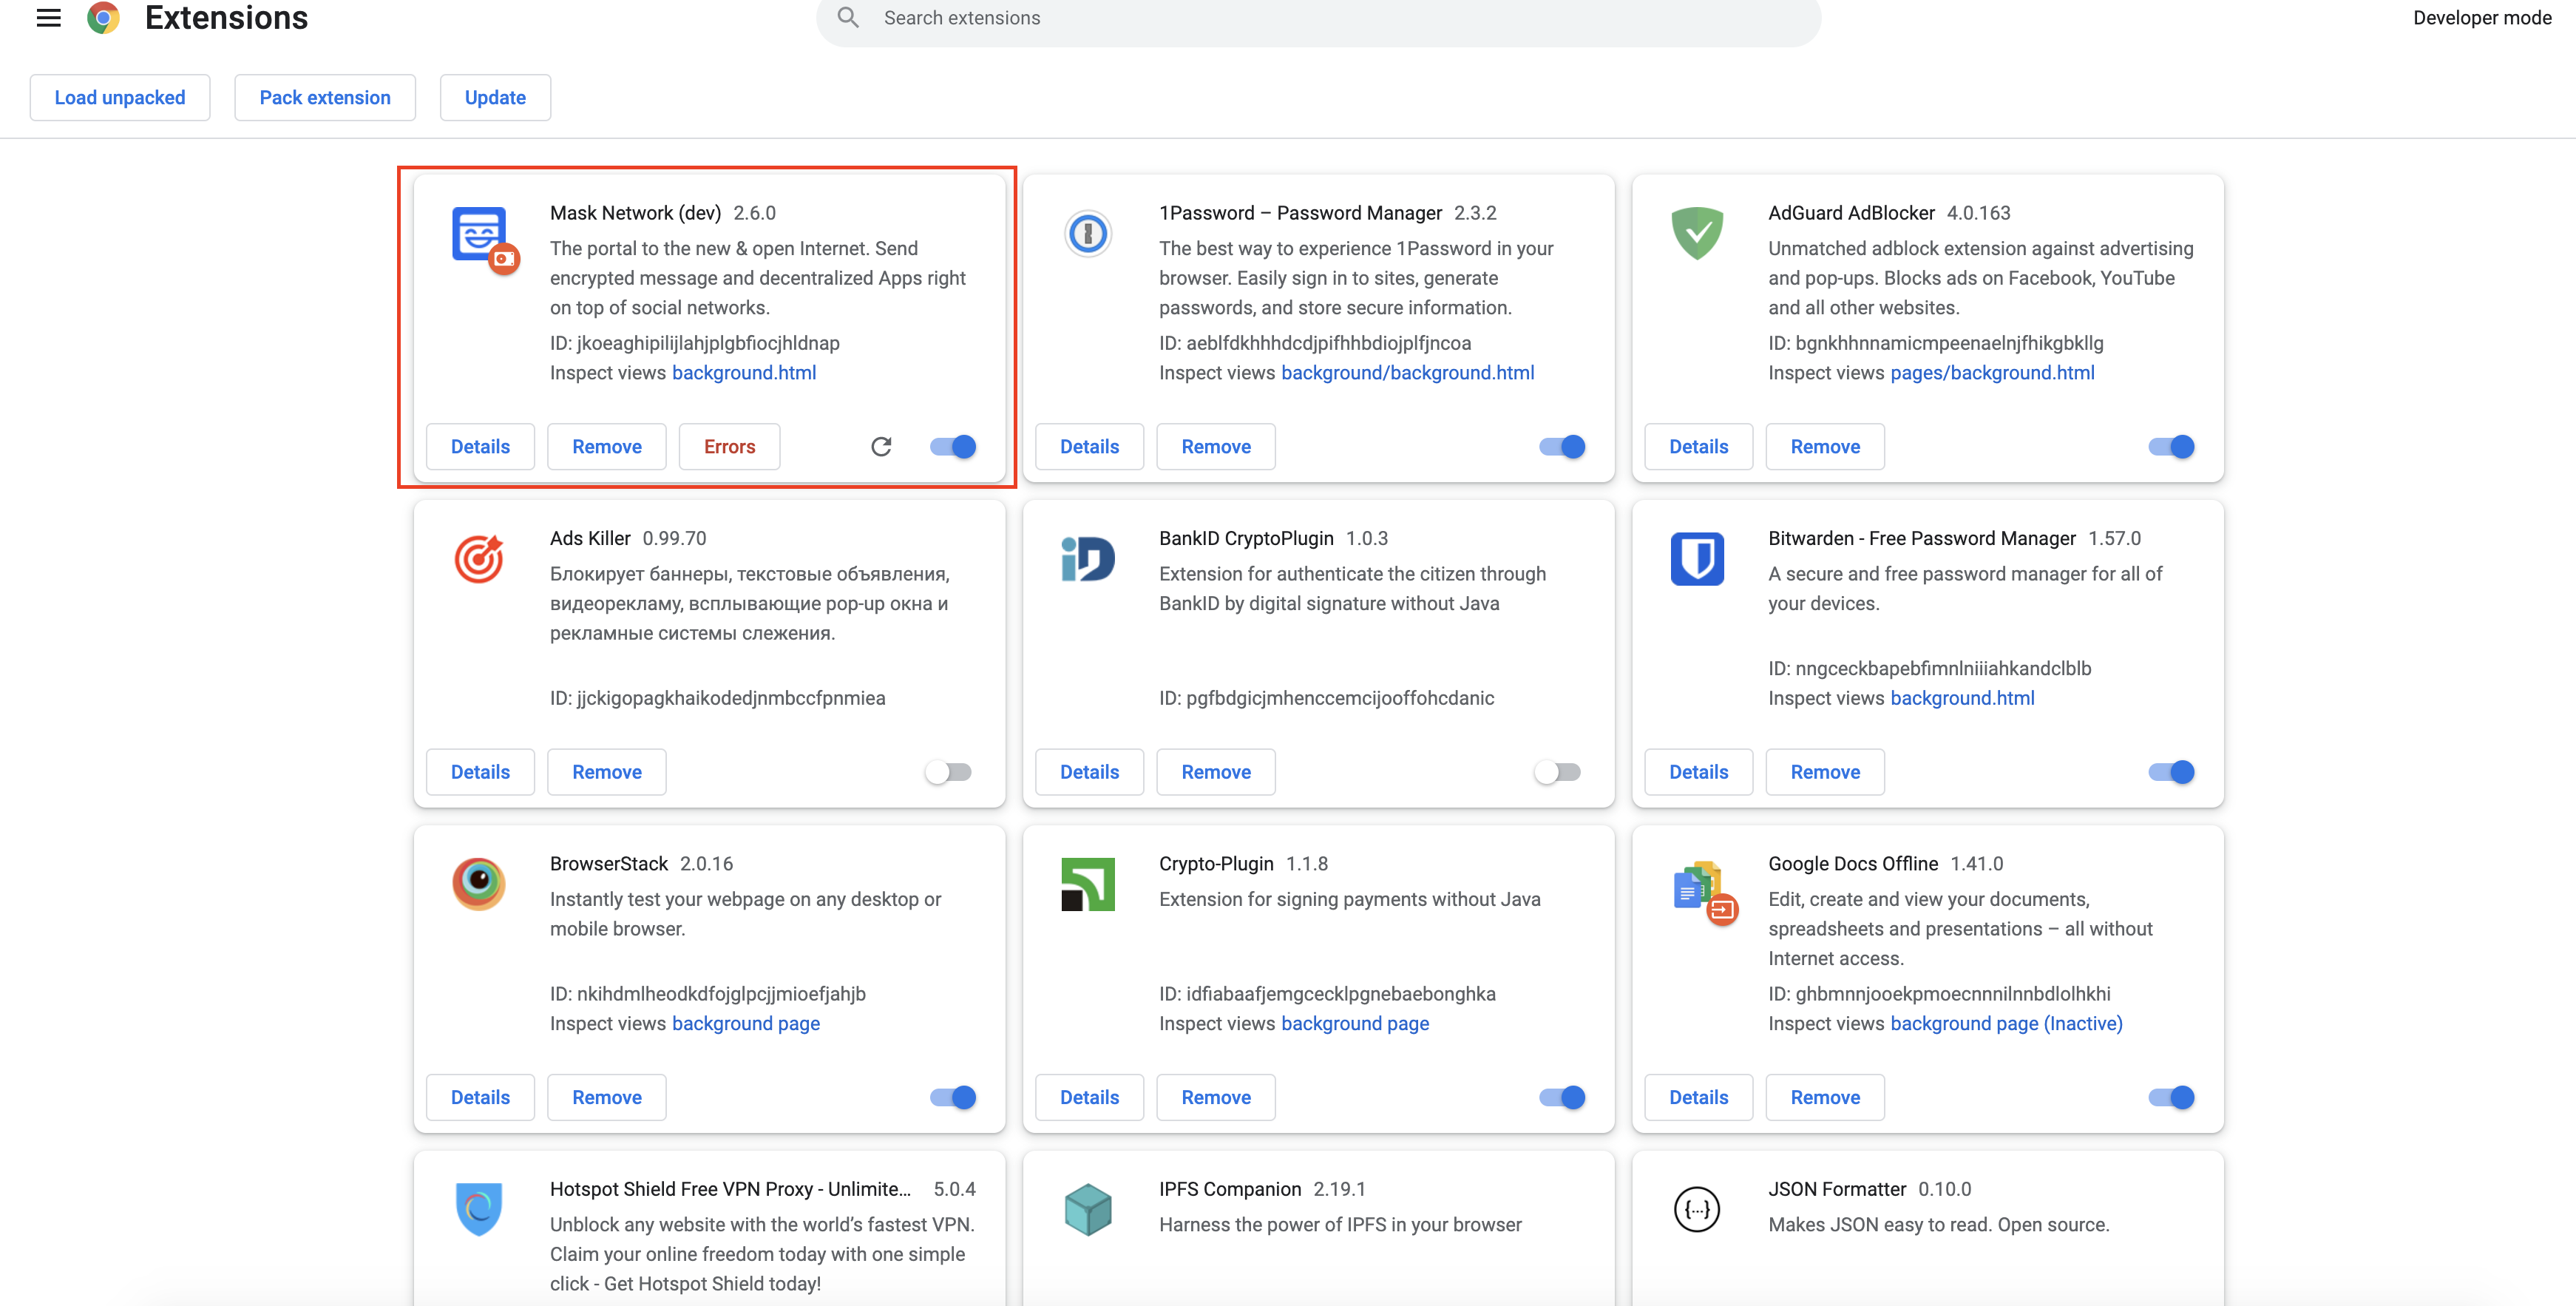Turn off the Crypto-Plugin toggle
The width and height of the screenshot is (2576, 1306).
[1562, 1097]
